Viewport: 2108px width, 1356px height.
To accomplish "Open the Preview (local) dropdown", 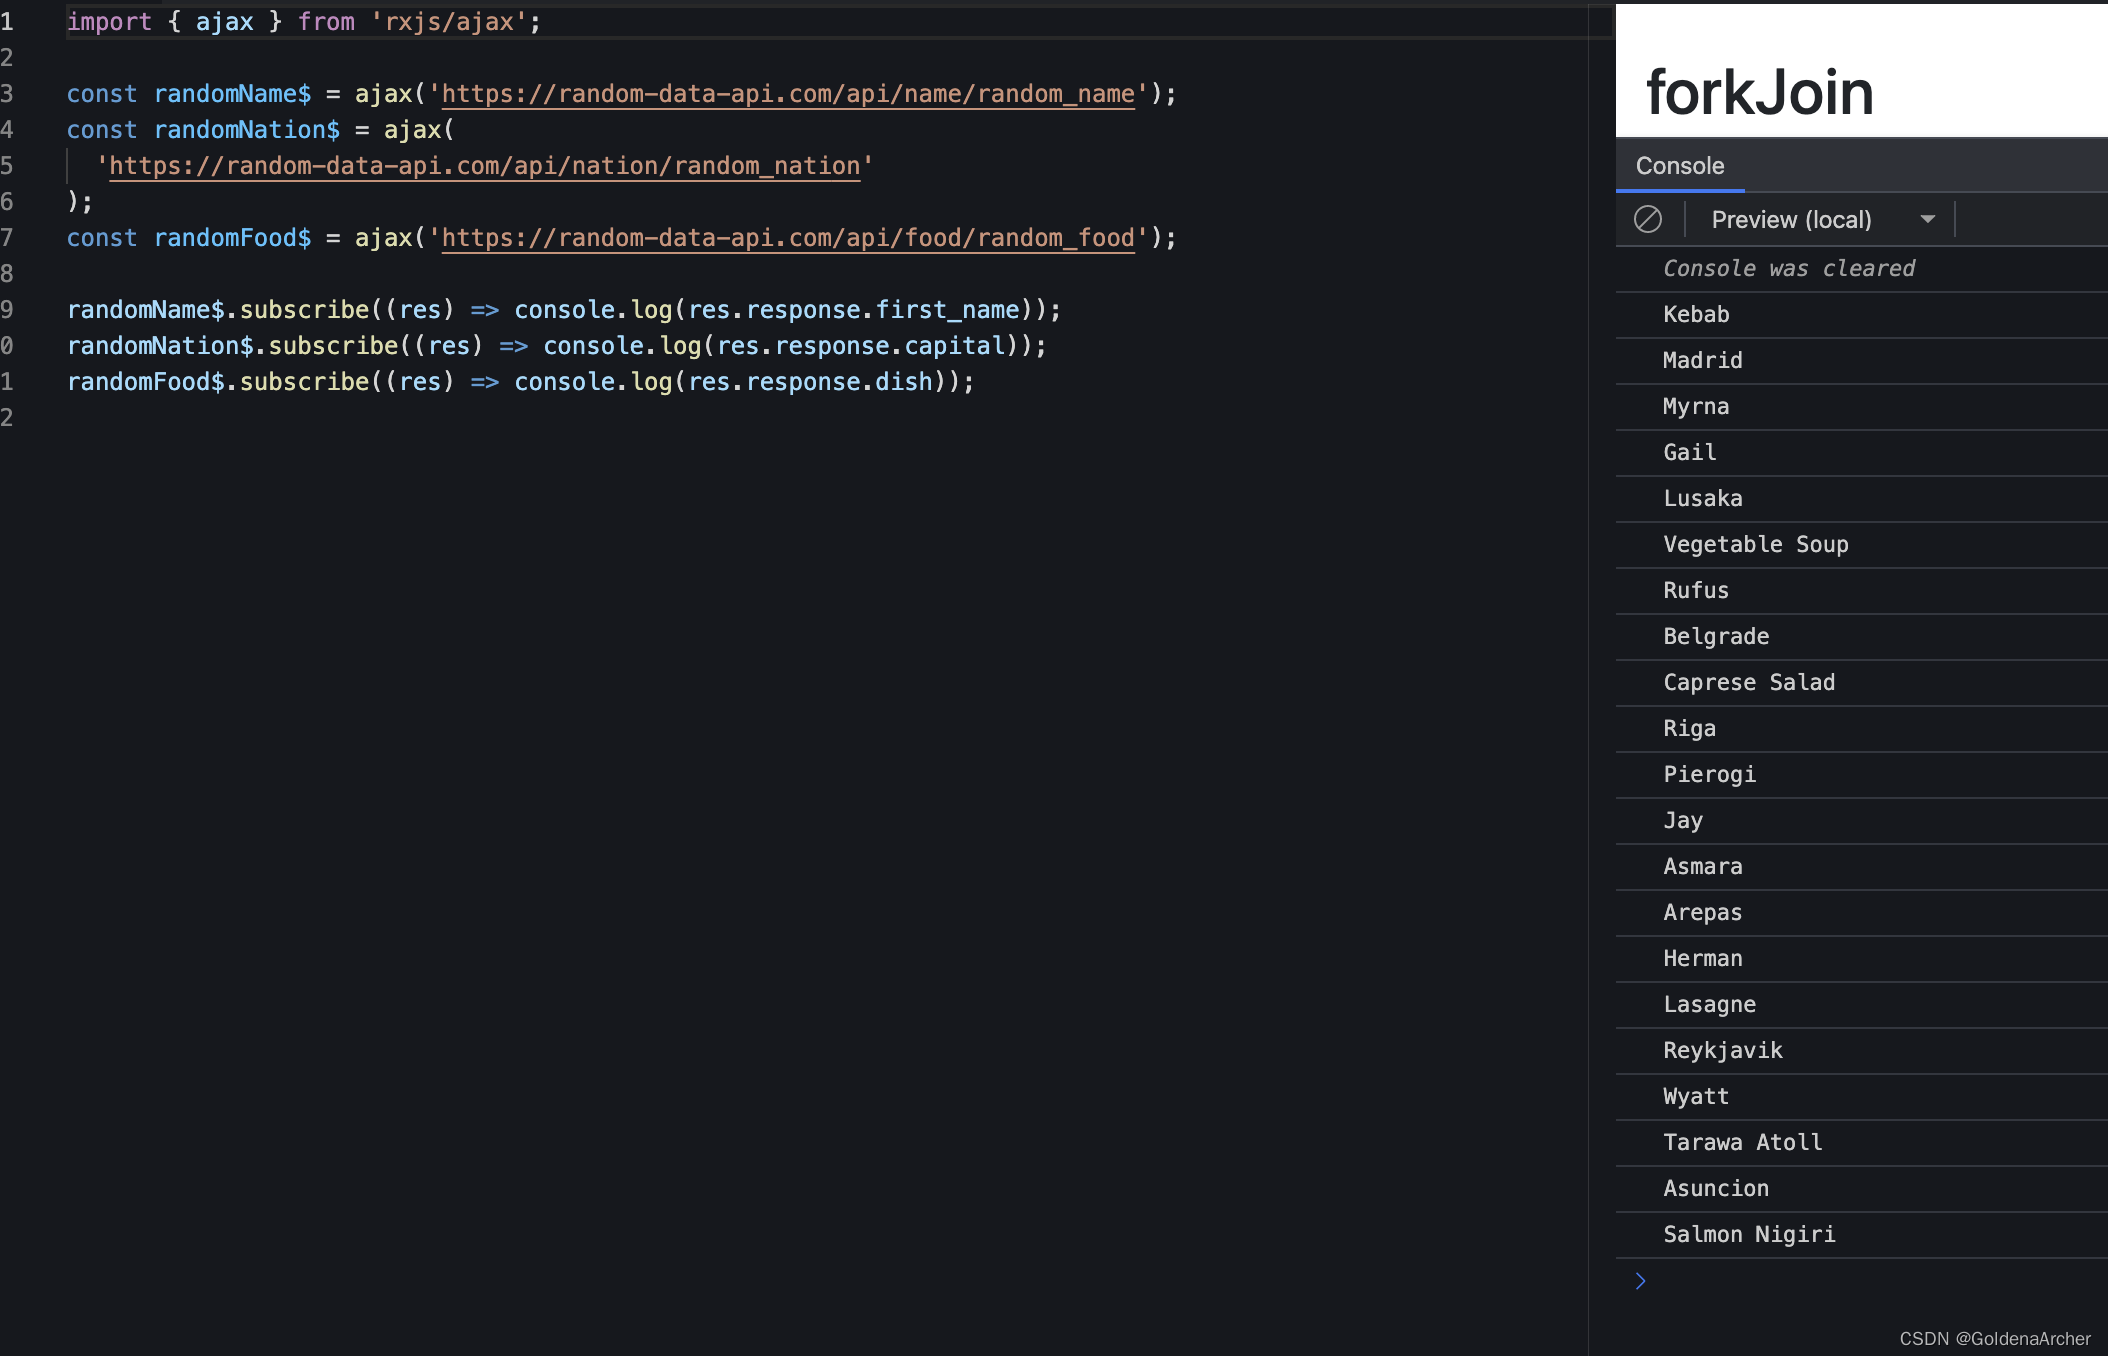I will (x=1820, y=219).
